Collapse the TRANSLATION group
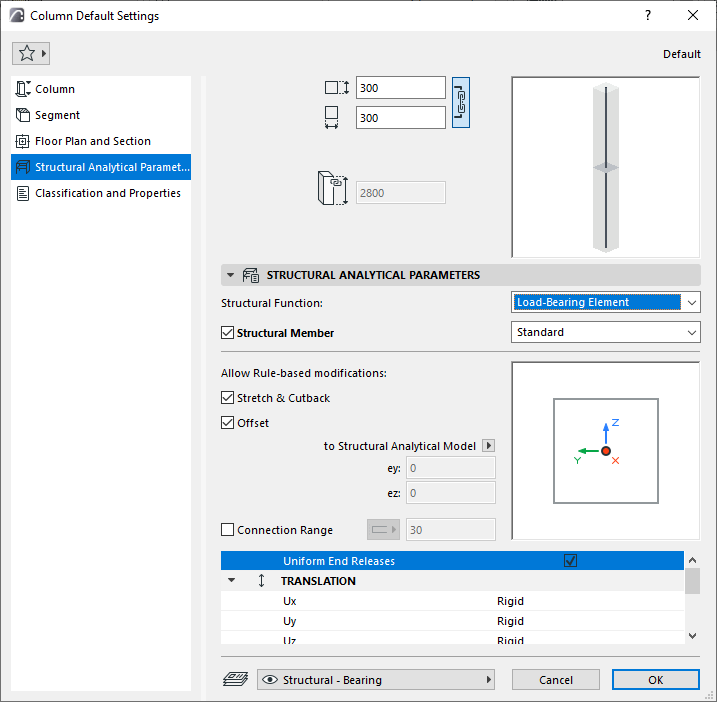This screenshot has height=702, width=717. [231, 580]
